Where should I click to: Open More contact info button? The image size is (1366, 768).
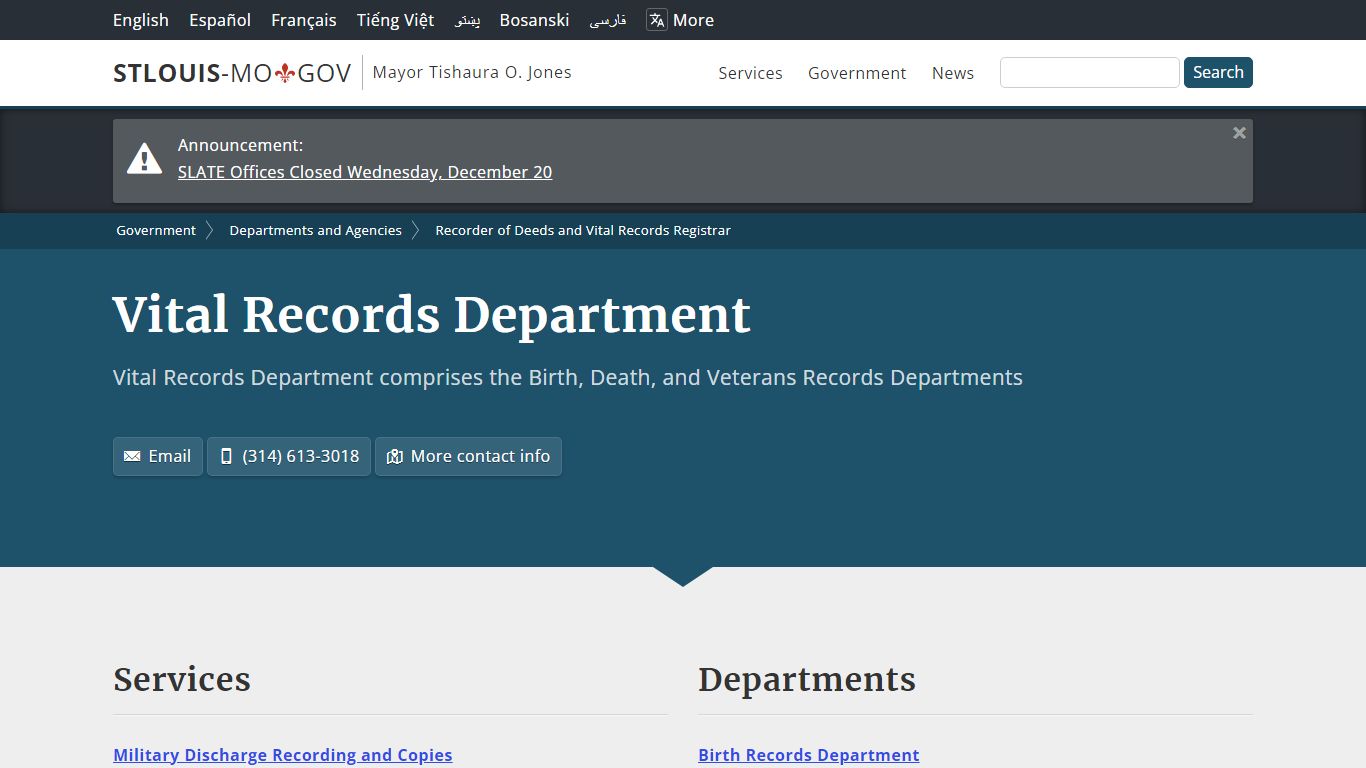click(x=468, y=456)
